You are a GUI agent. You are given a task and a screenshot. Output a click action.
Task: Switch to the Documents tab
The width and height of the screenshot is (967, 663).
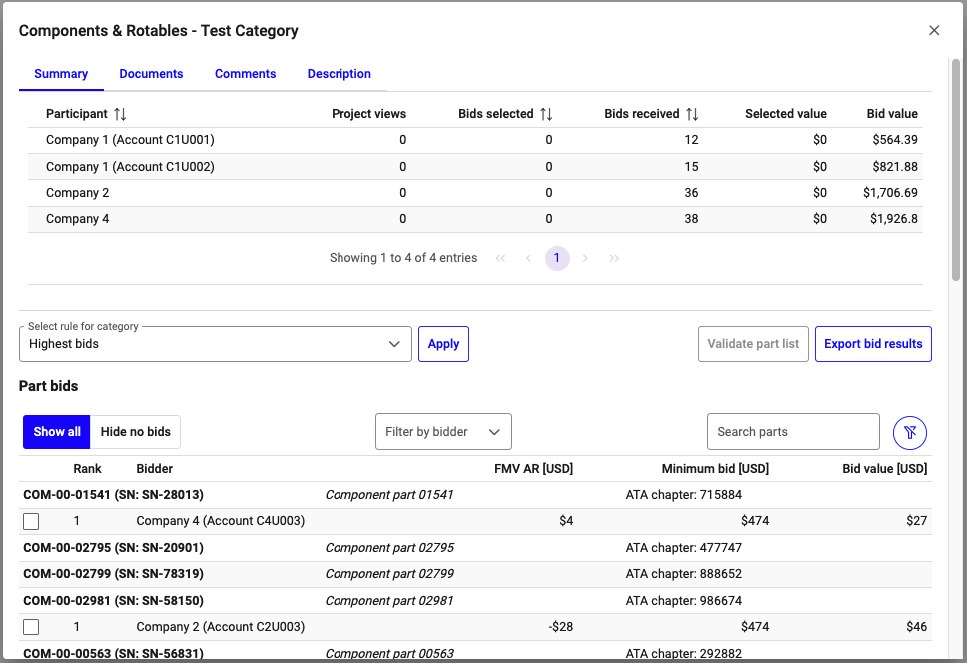tap(151, 74)
